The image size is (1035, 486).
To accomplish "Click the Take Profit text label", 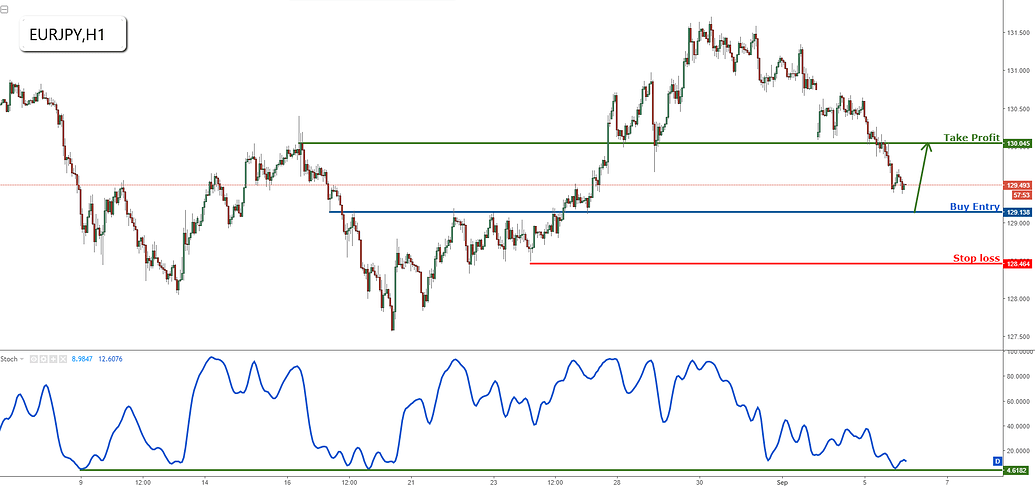I will 971,137.
